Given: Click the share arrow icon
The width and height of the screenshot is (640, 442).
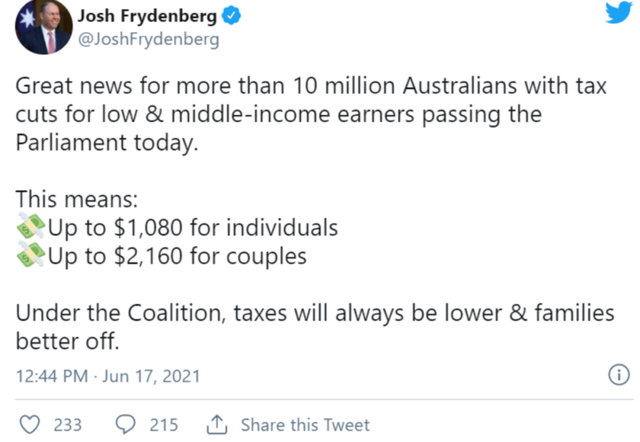Looking at the screenshot, I should pyautogui.click(x=215, y=425).
